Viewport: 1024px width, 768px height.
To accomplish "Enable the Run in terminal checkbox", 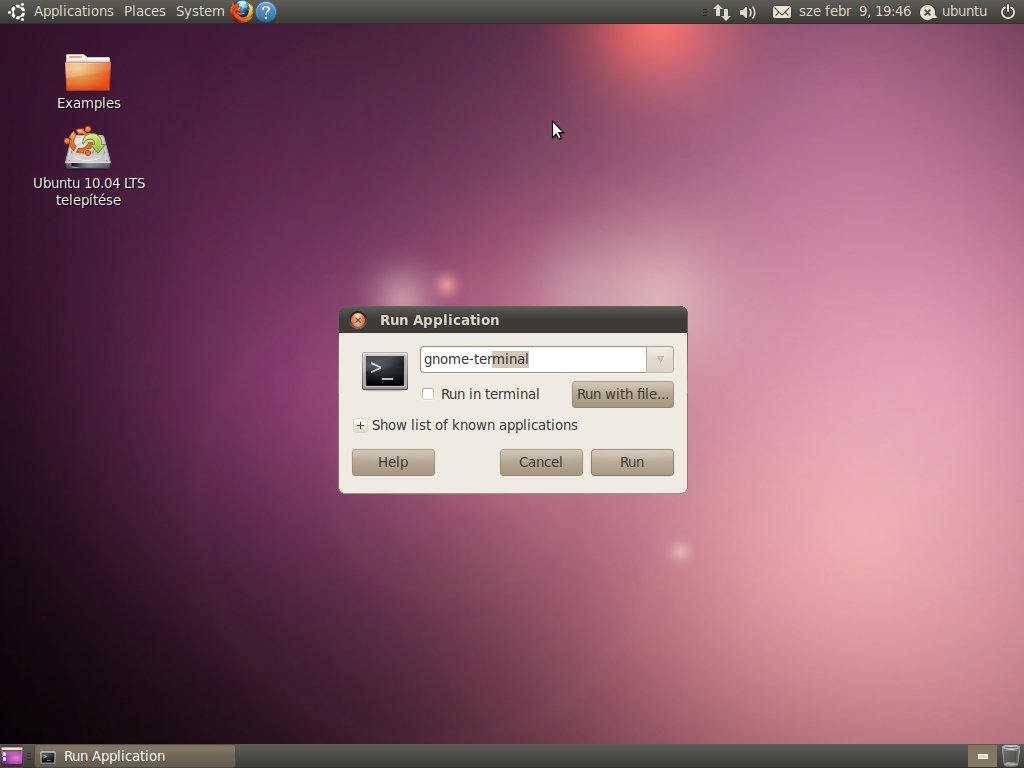I will click(428, 394).
